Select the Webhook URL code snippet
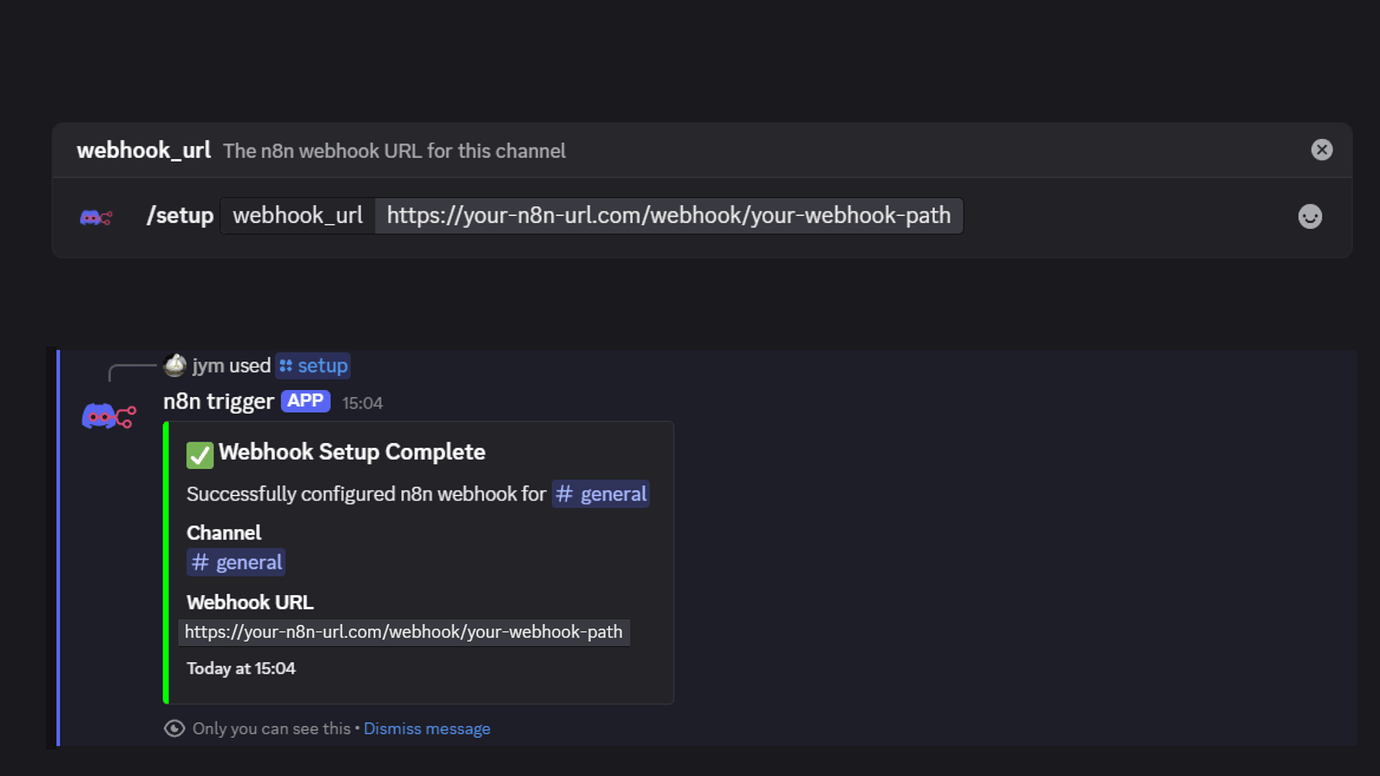Screen dimensions: 1380x776 click(x=403, y=631)
